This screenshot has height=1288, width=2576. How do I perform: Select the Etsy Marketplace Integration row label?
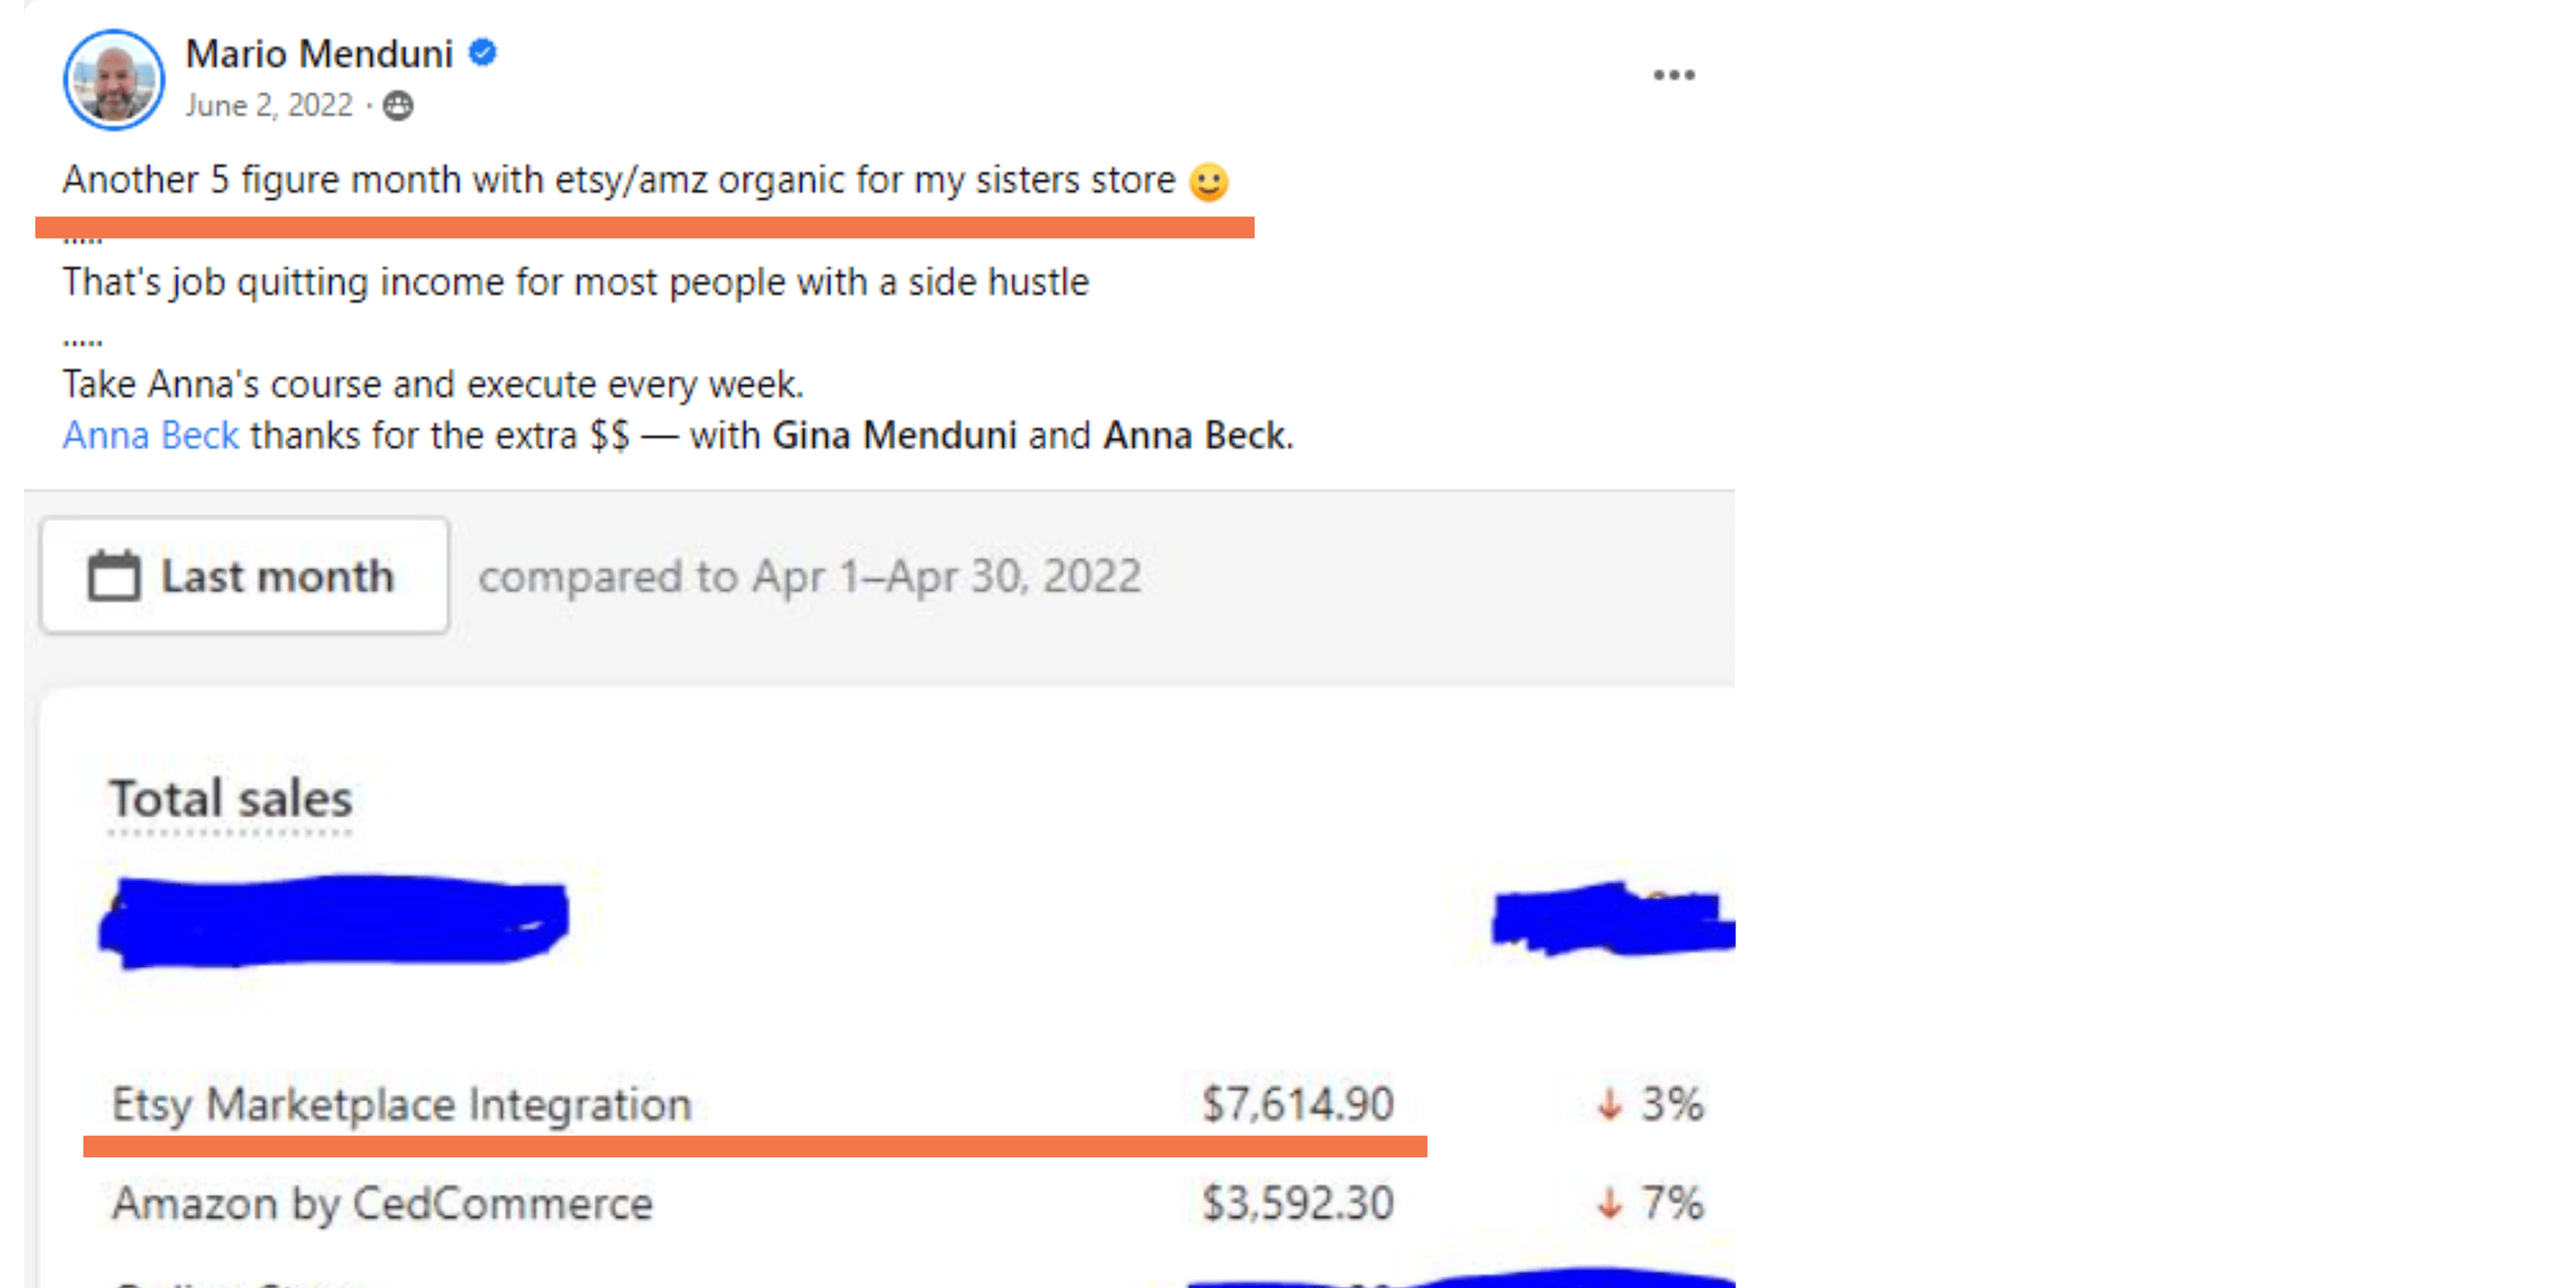click(402, 1105)
